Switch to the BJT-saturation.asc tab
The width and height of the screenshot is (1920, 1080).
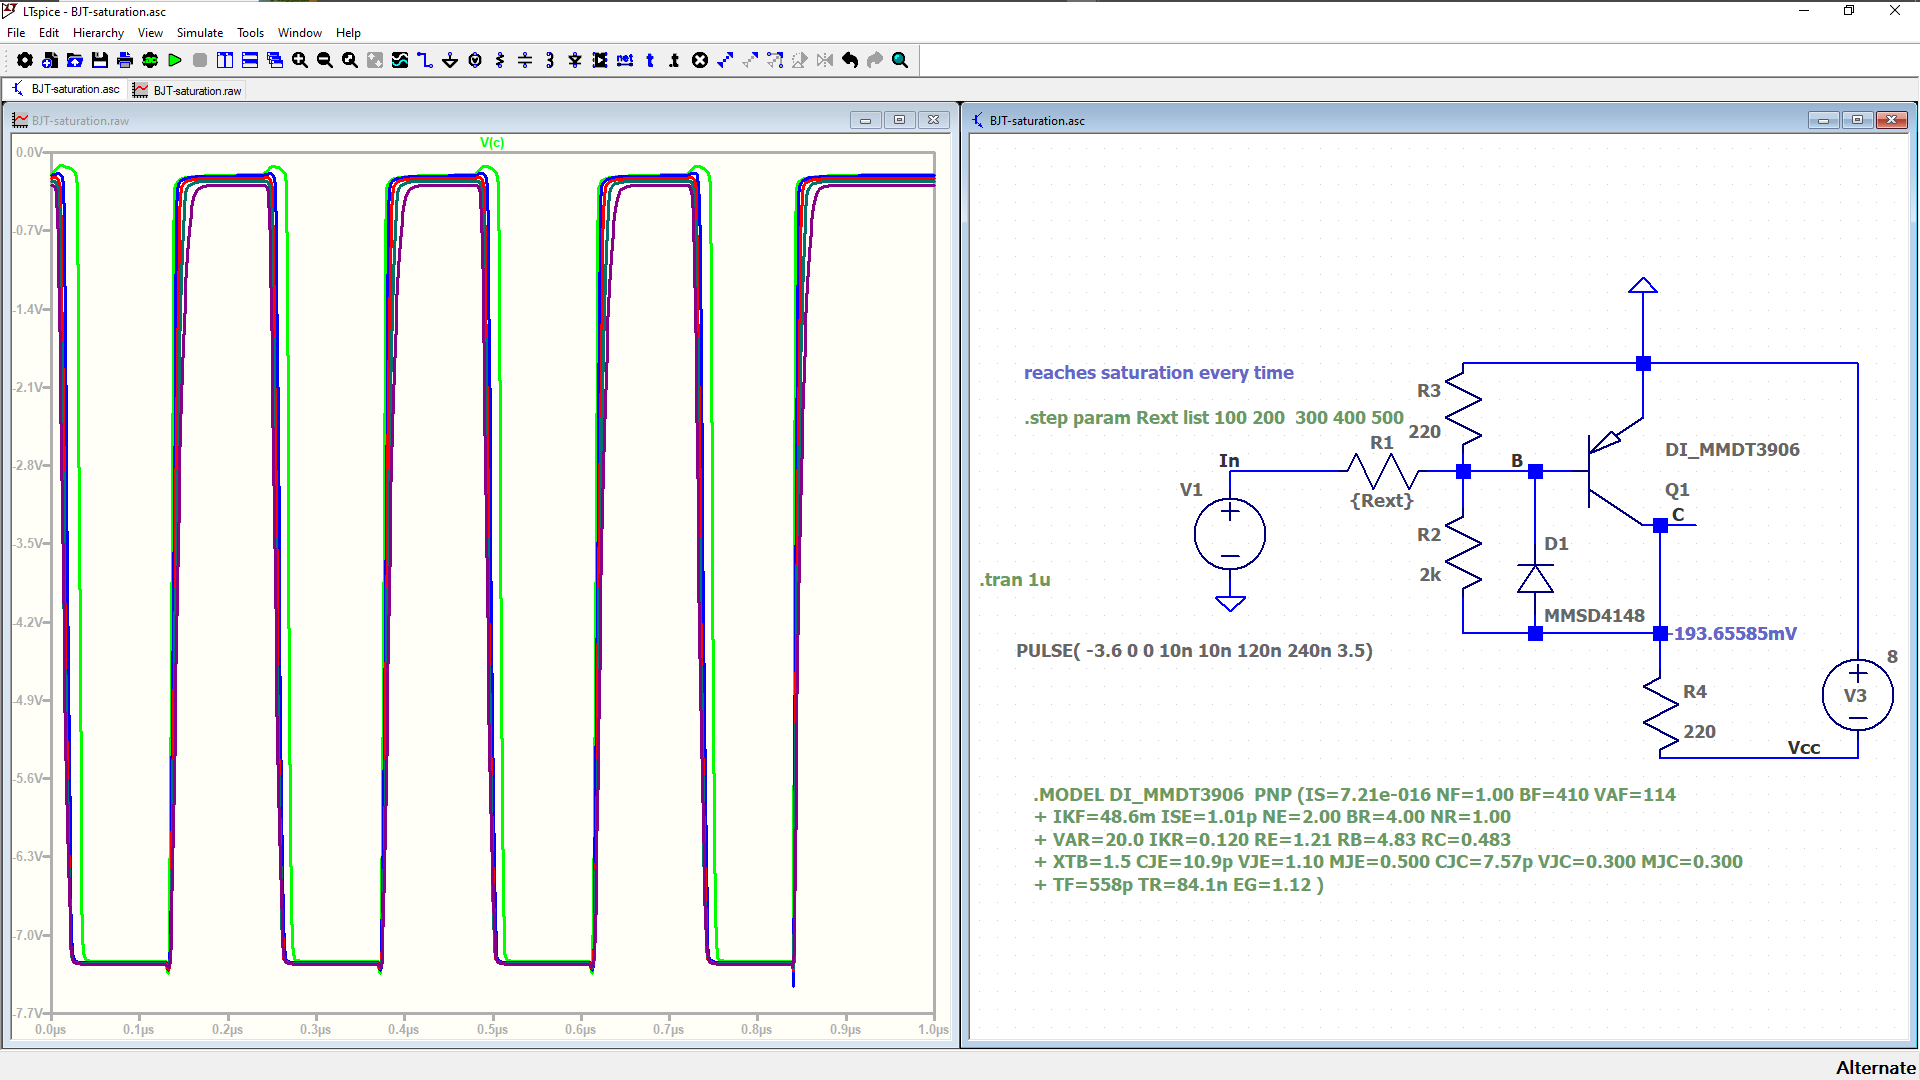66,89
